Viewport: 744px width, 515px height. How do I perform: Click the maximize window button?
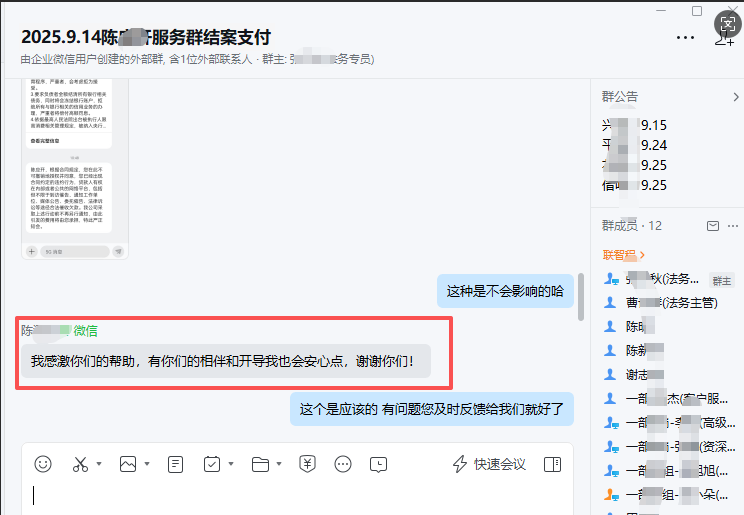(697, 11)
